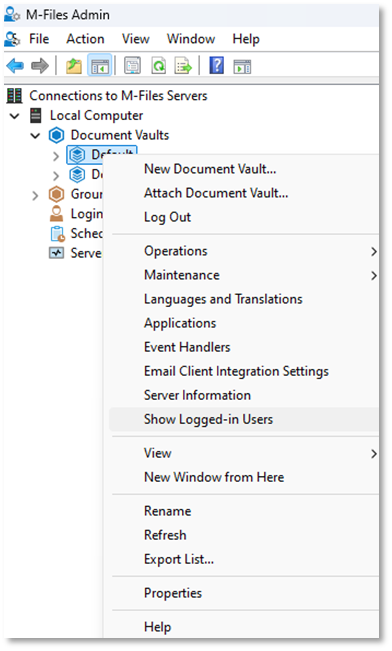Open the Help menu in the menu bar

[246, 39]
